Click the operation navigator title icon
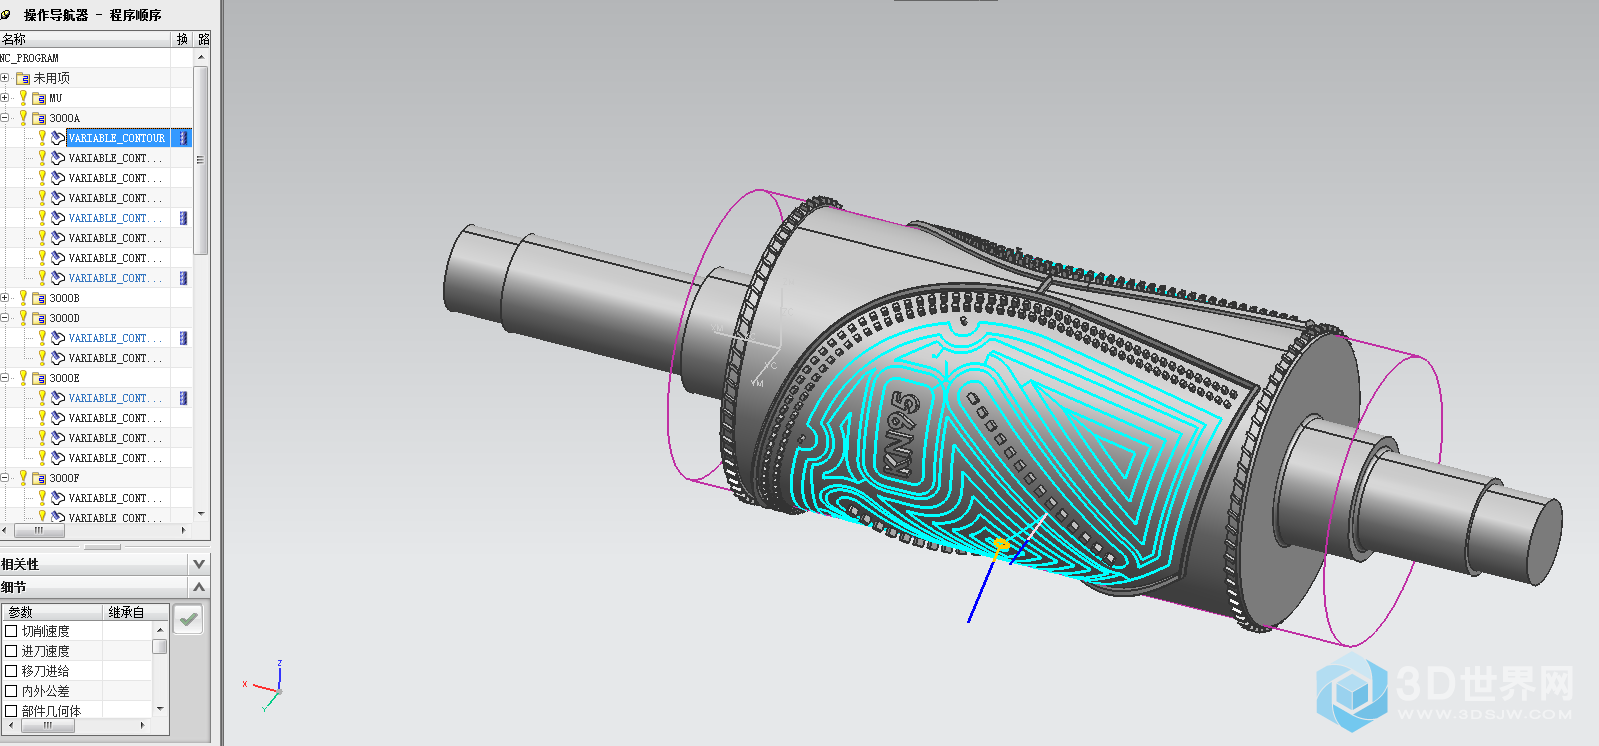The height and width of the screenshot is (746, 1599). tap(6, 14)
